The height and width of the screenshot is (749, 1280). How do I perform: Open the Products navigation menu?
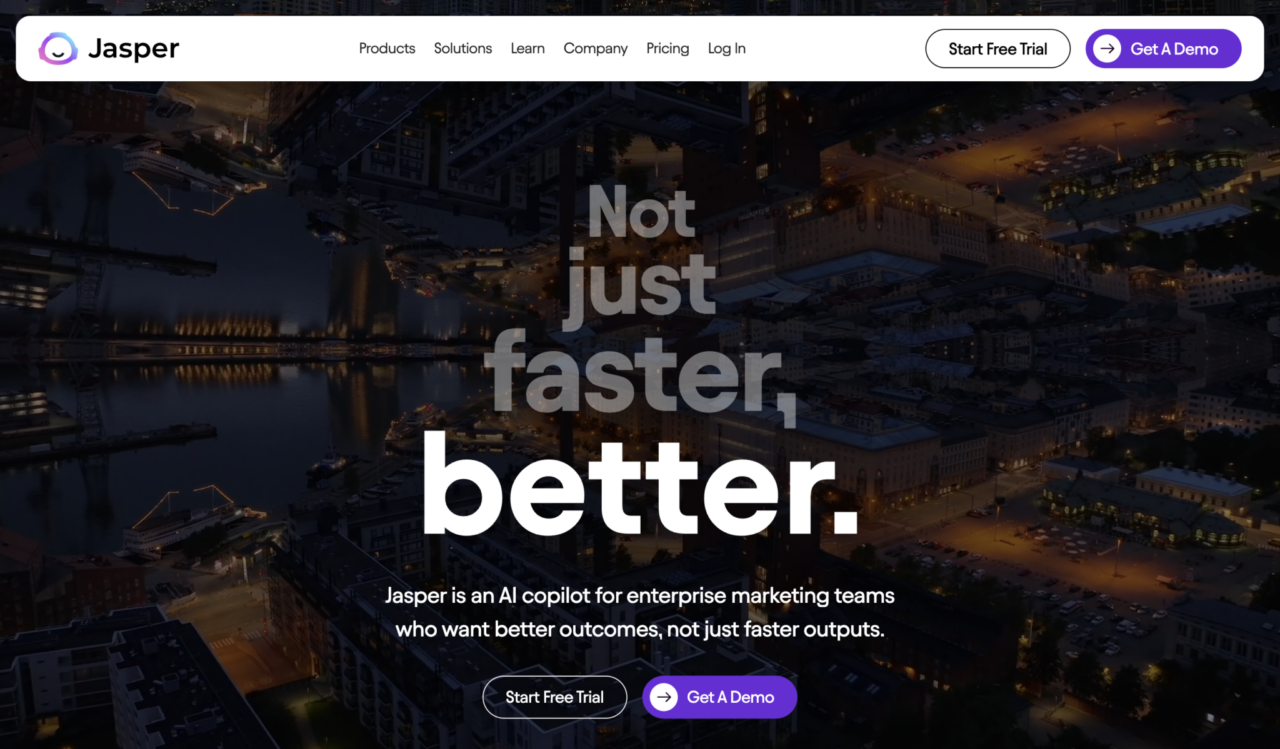click(387, 48)
